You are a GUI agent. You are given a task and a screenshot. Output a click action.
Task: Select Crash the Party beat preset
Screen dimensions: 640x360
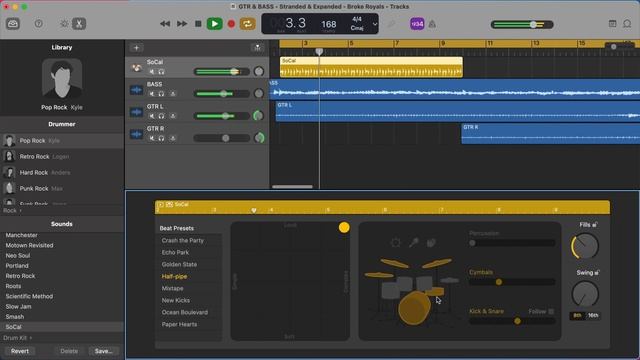pos(182,240)
